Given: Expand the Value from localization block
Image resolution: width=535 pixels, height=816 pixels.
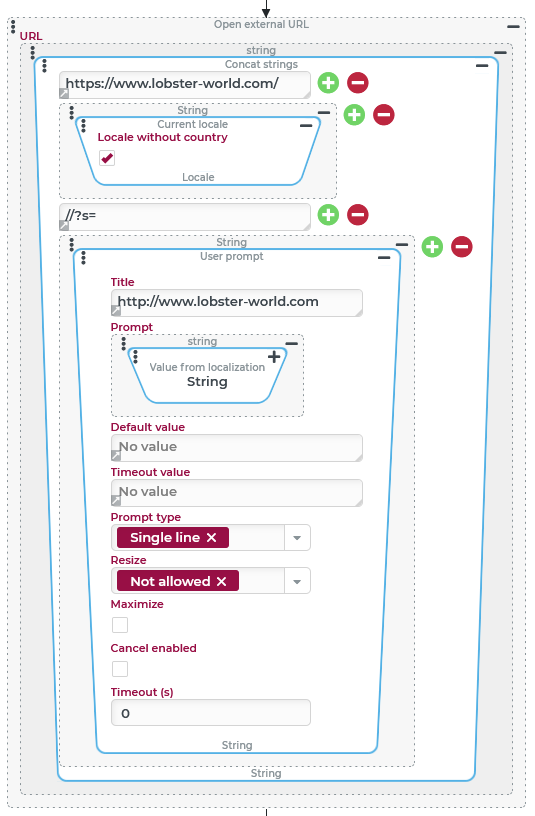Looking at the screenshot, I should click(274, 356).
